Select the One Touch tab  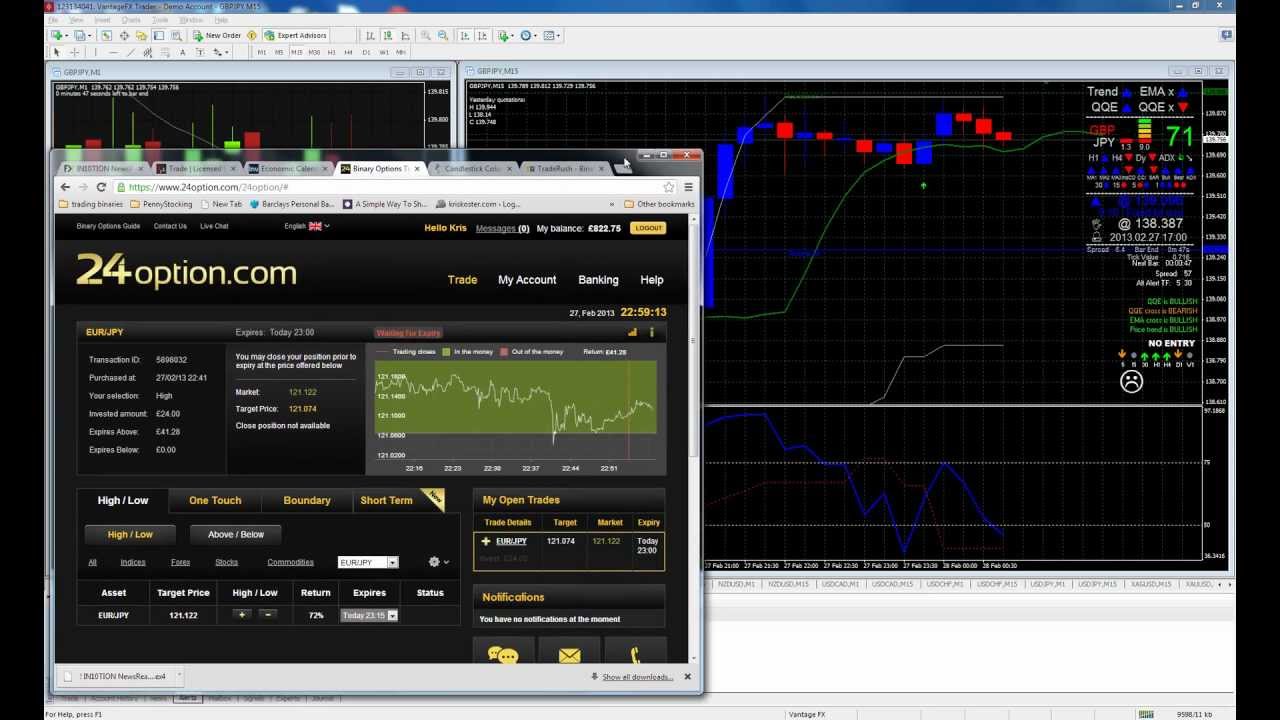(215, 500)
